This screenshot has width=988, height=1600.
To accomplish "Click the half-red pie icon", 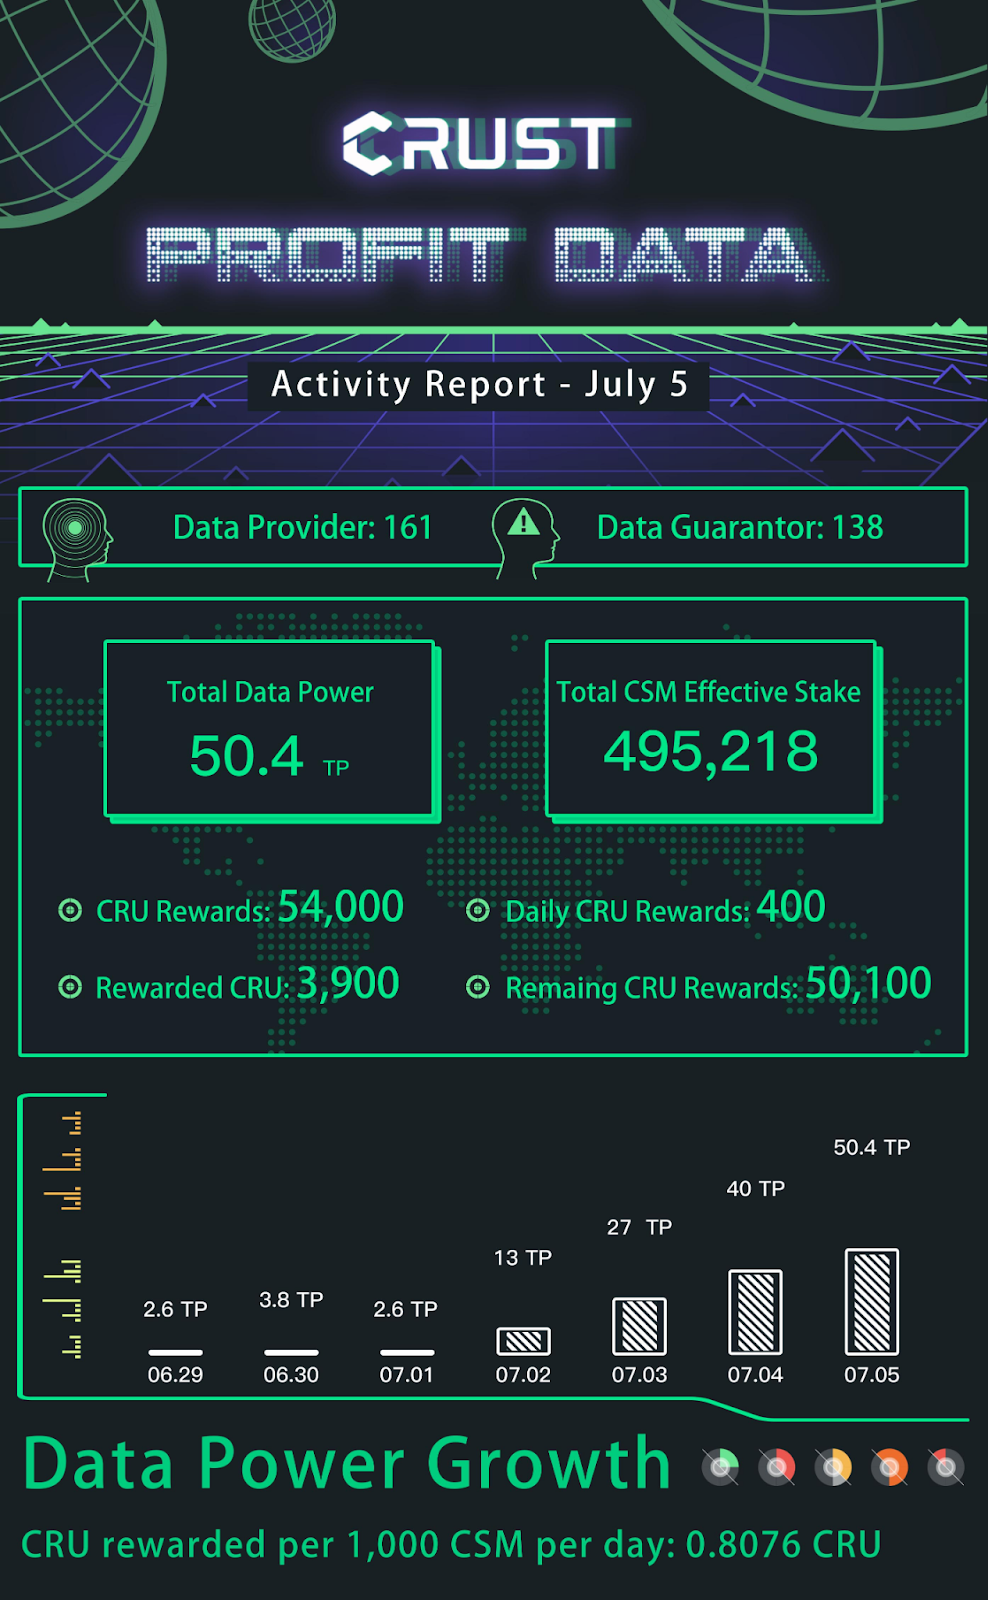I will (777, 1467).
